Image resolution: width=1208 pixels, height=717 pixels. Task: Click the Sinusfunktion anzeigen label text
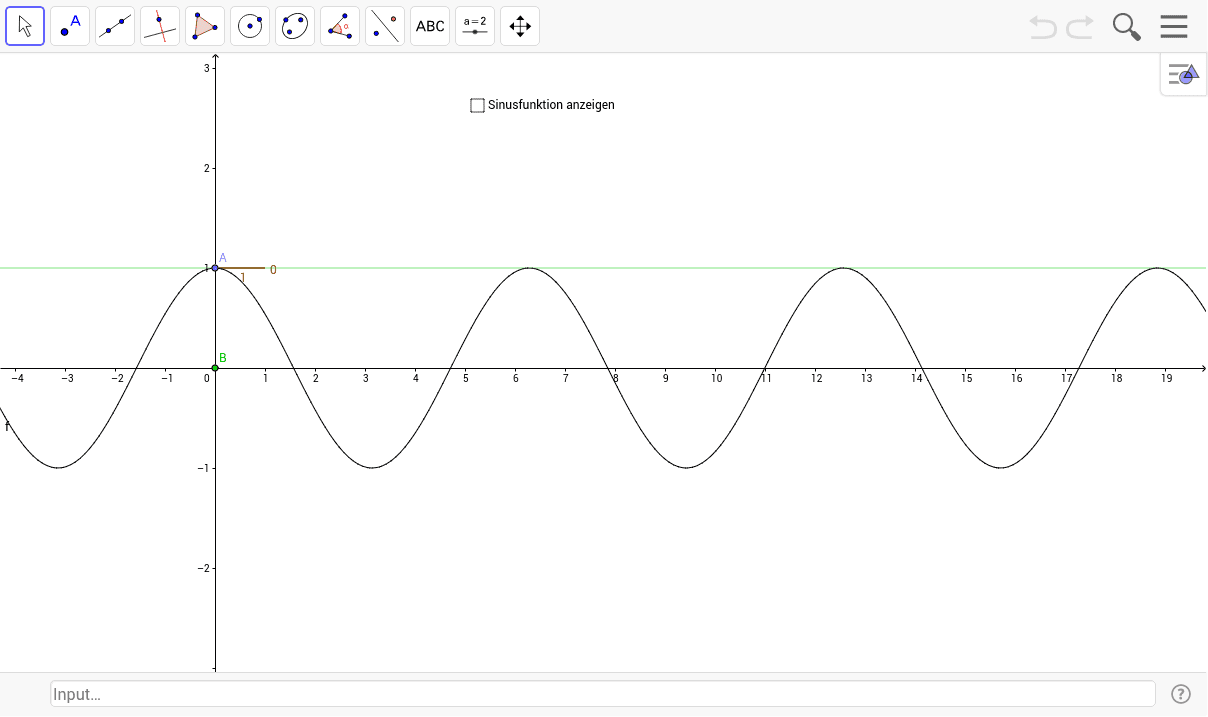tap(551, 105)
